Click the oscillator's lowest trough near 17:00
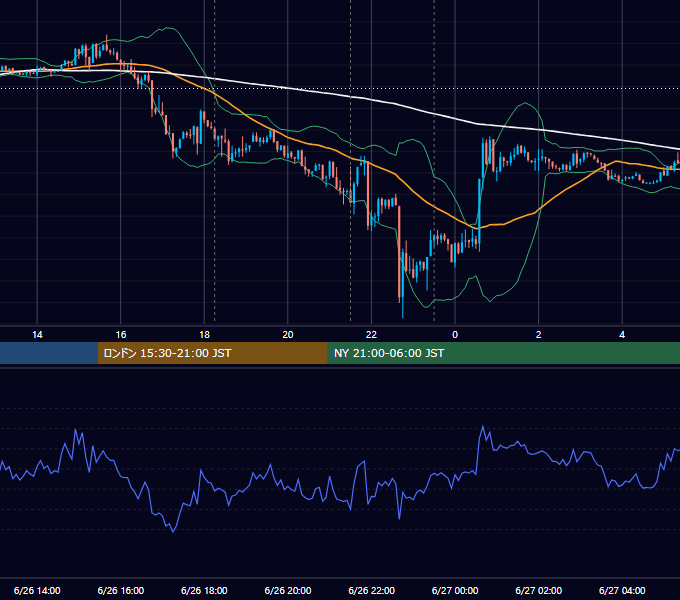 pyautogui.click(x=173, y=531)
